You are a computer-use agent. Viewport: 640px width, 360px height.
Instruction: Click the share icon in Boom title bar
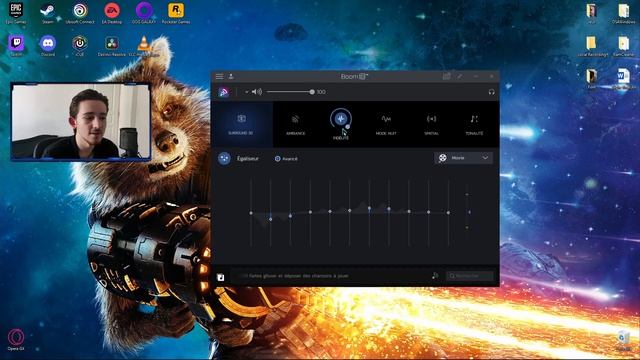pyautogui.click(x=447, y=76)
